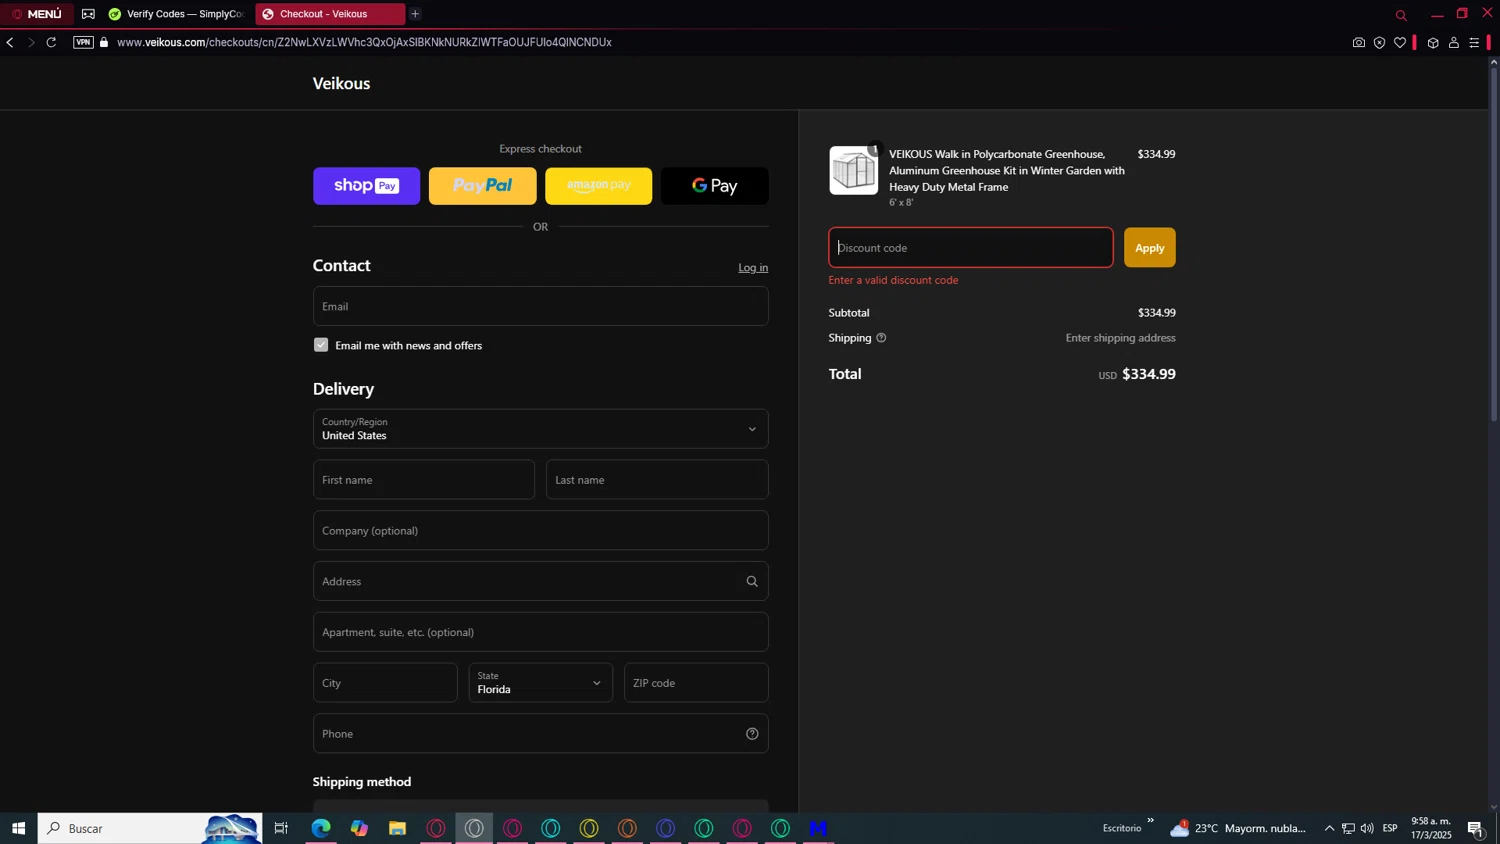Open the easy setup sliders icon
Viewport: 1500px width, 844px height.
1474,43
